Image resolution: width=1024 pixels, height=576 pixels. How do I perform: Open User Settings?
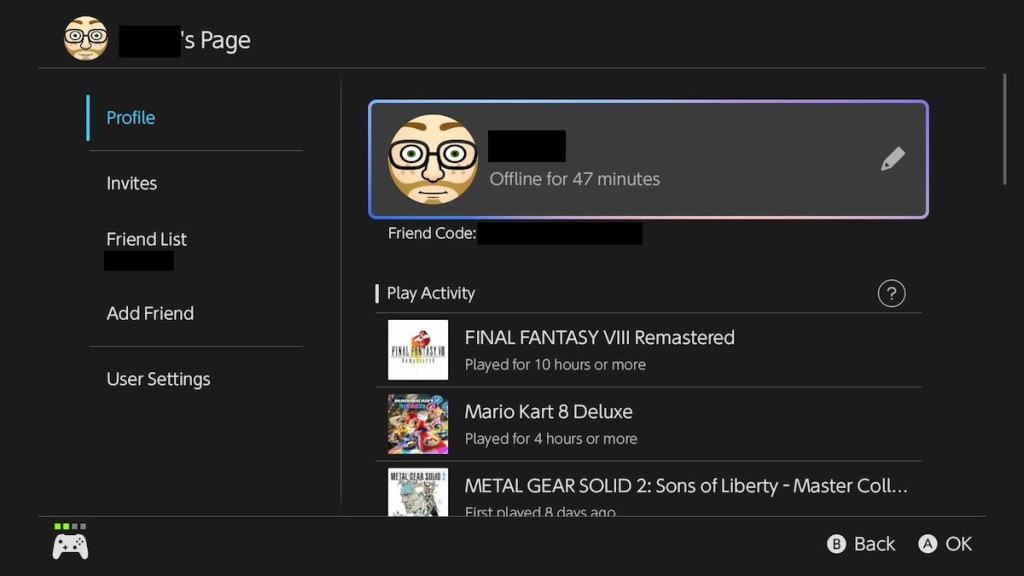(x=158, y=379)
